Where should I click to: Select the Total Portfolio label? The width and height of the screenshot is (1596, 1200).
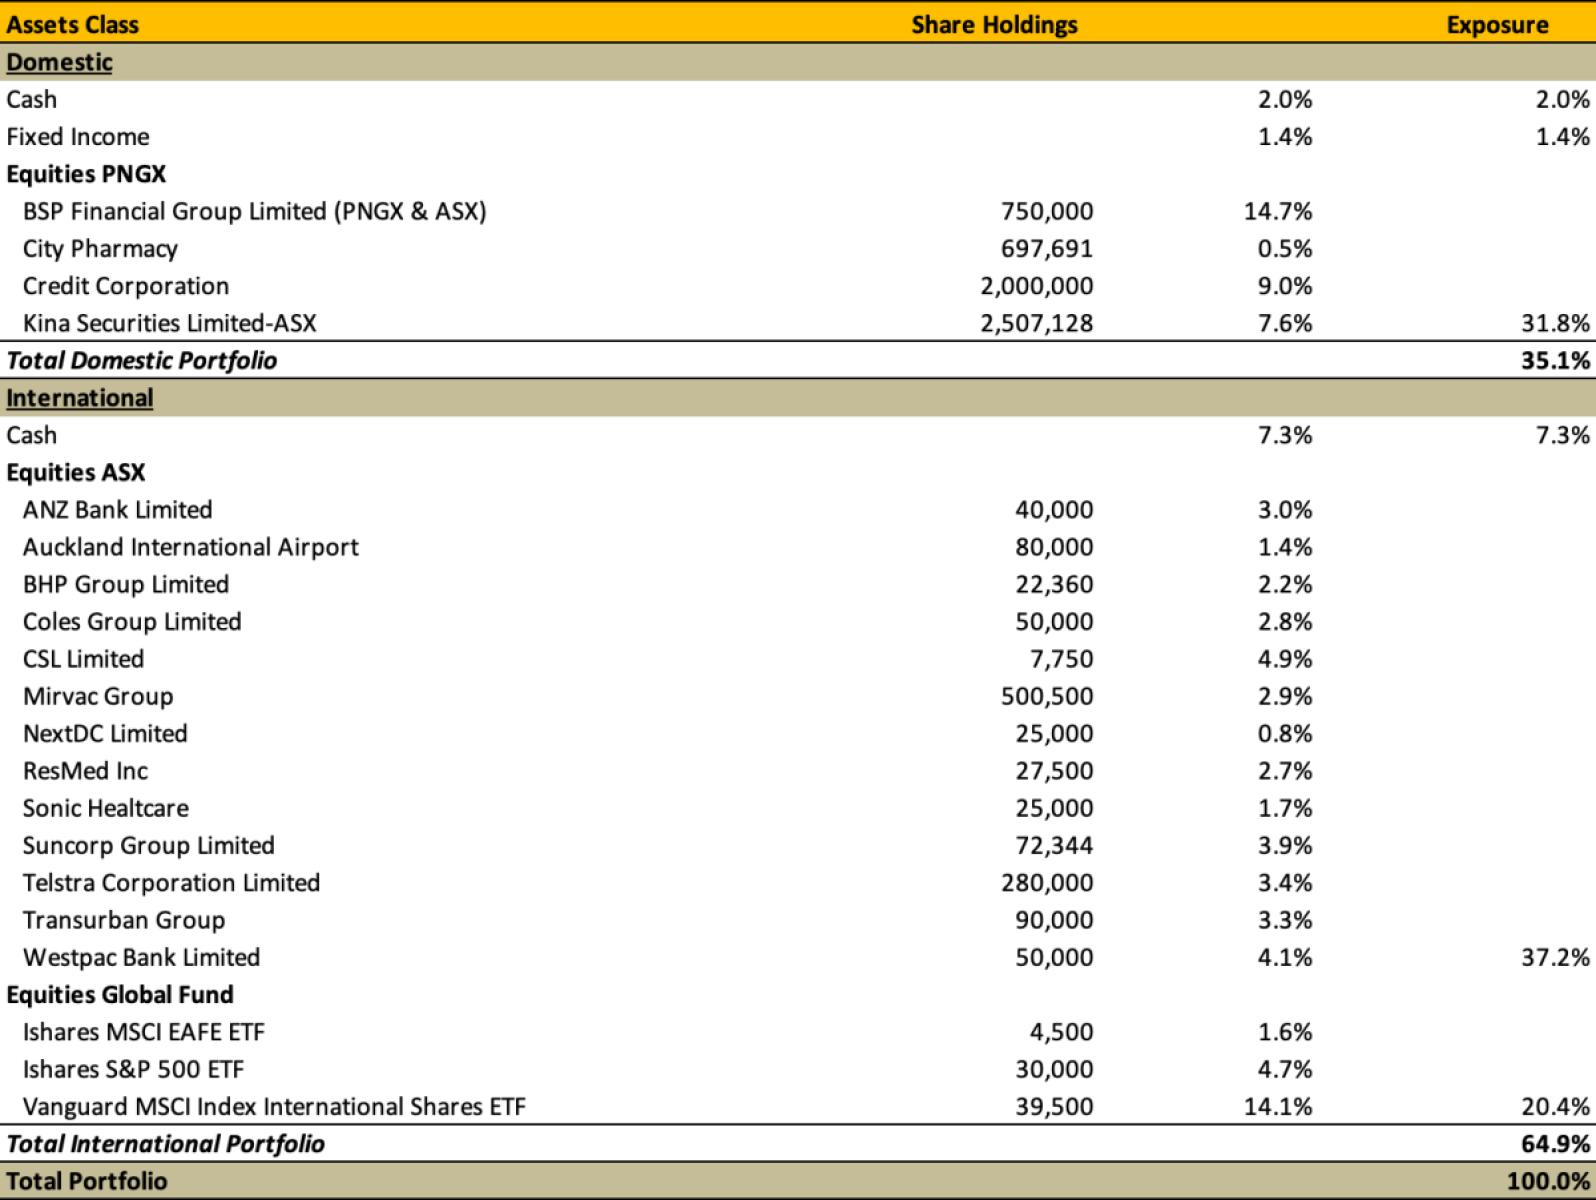tap(87, 1181)
